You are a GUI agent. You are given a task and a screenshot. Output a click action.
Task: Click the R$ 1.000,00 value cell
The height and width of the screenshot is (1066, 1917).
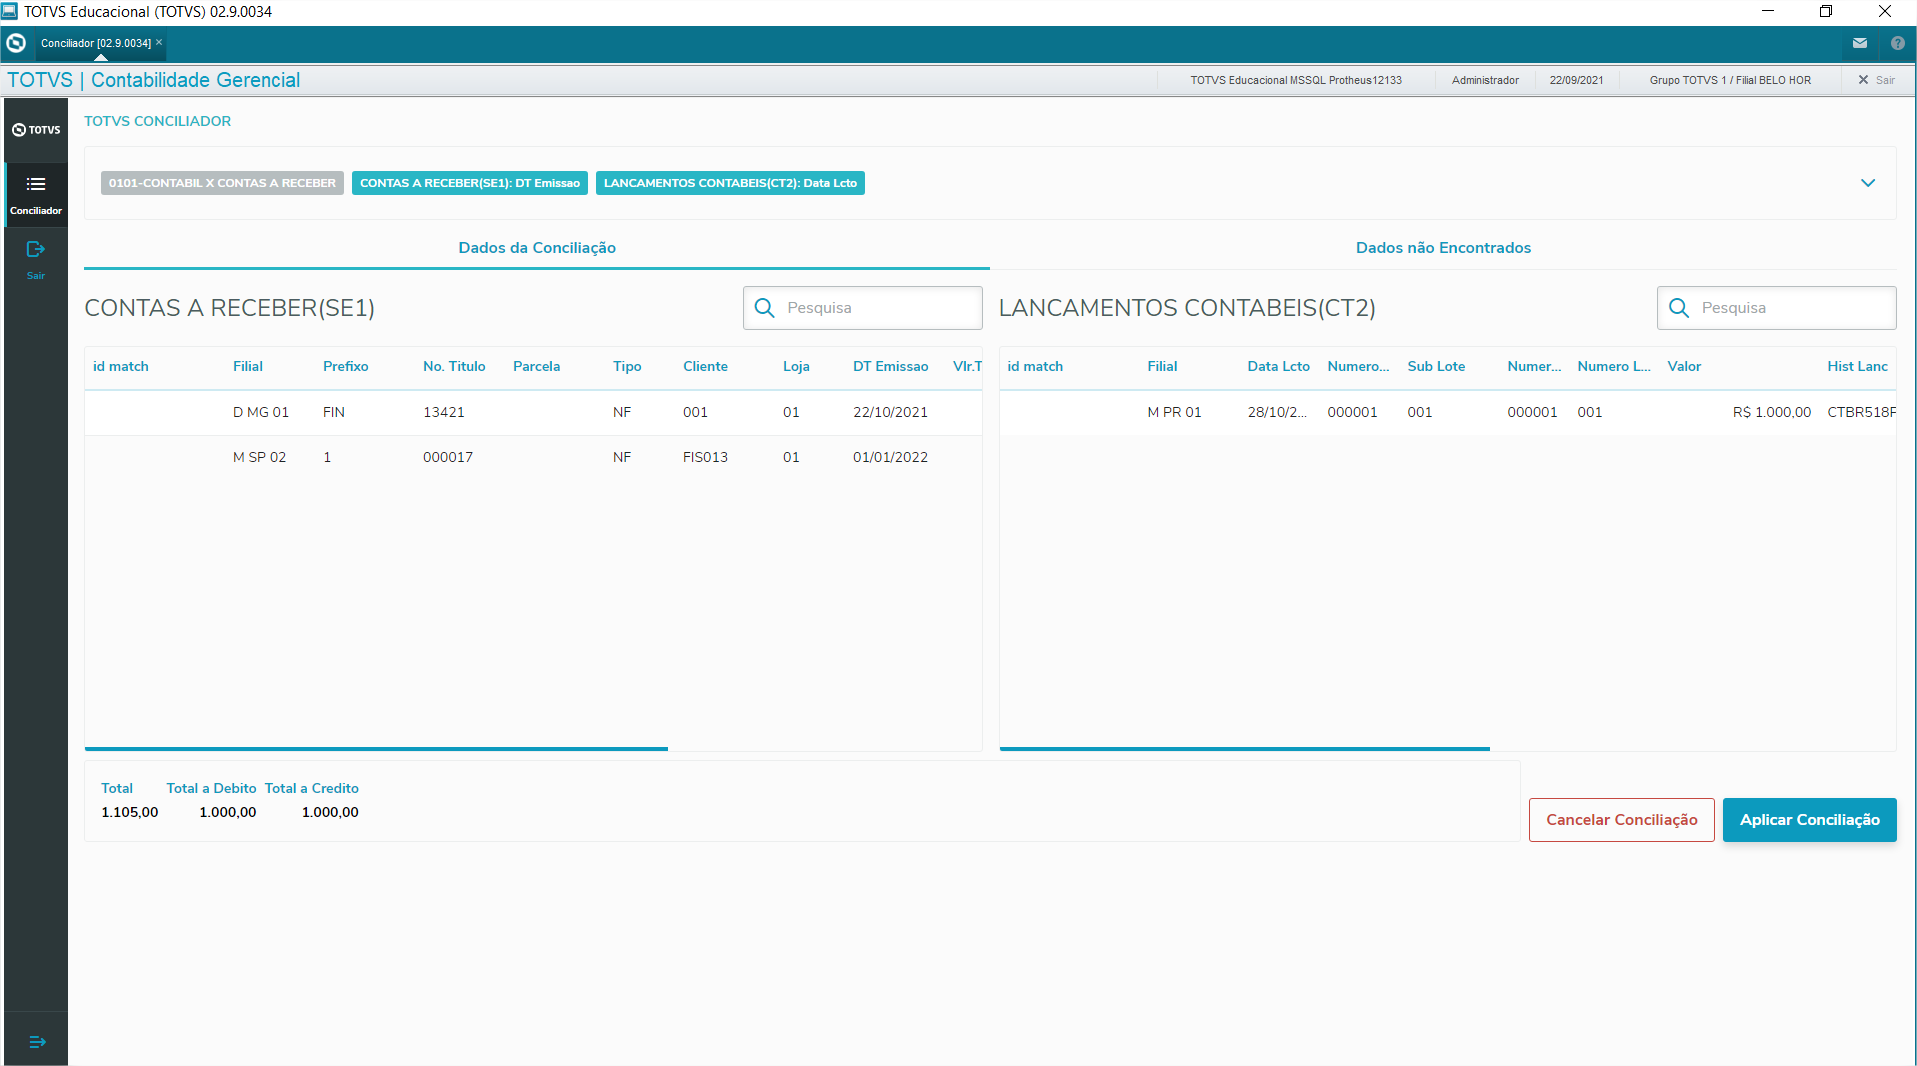tap(1771, 412)
